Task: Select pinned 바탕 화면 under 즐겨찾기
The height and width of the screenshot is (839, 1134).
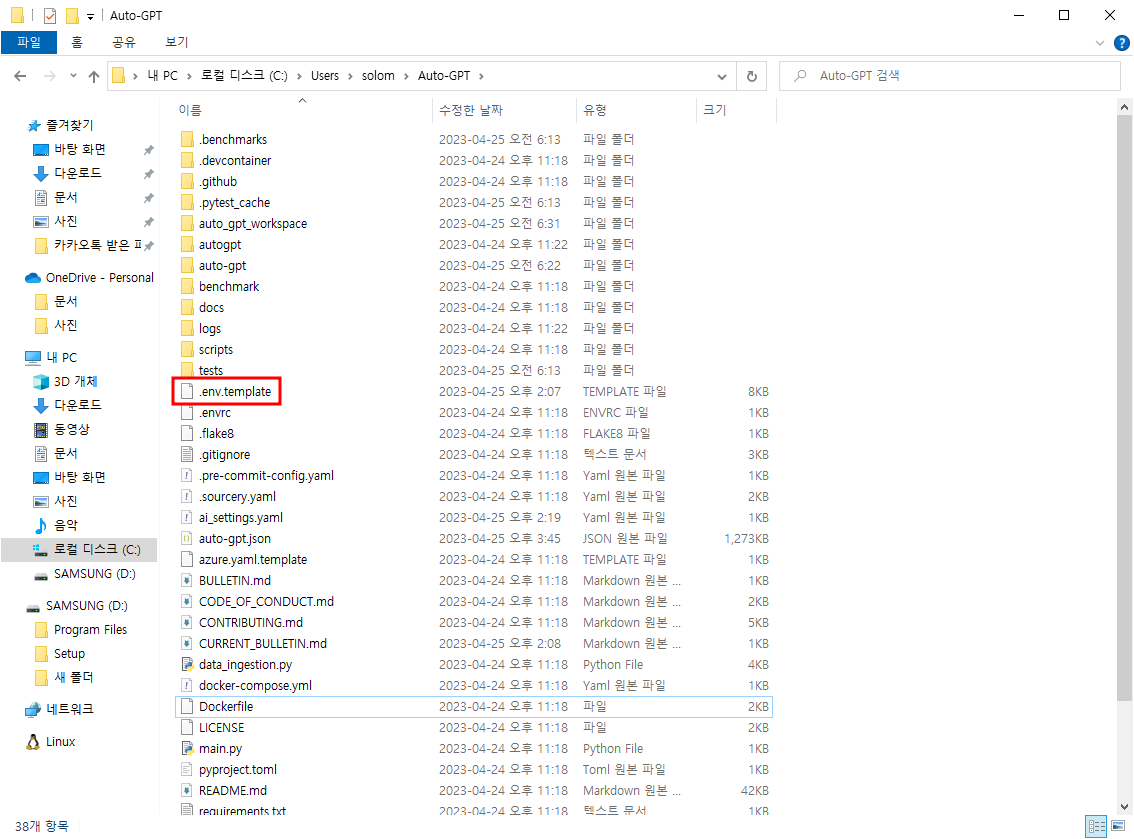Action: [x=80, y=149]
